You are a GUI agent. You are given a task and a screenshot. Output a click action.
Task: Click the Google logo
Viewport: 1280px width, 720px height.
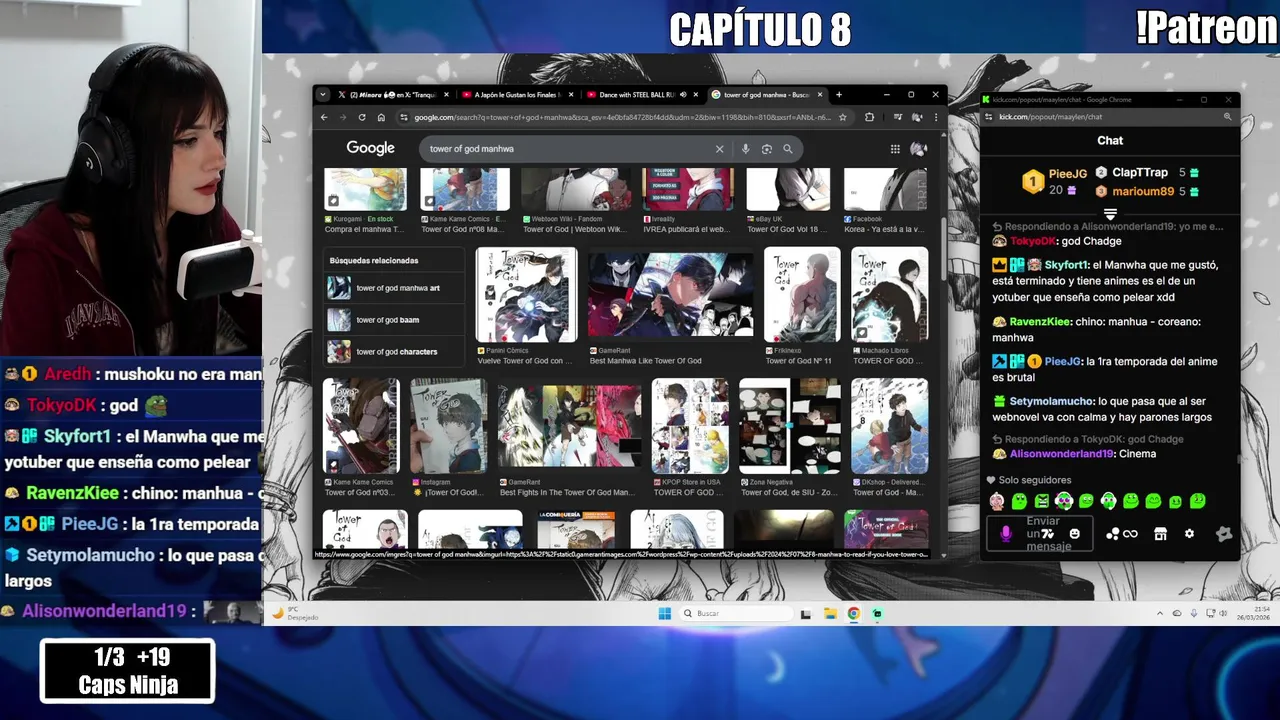tap(371, 148)
